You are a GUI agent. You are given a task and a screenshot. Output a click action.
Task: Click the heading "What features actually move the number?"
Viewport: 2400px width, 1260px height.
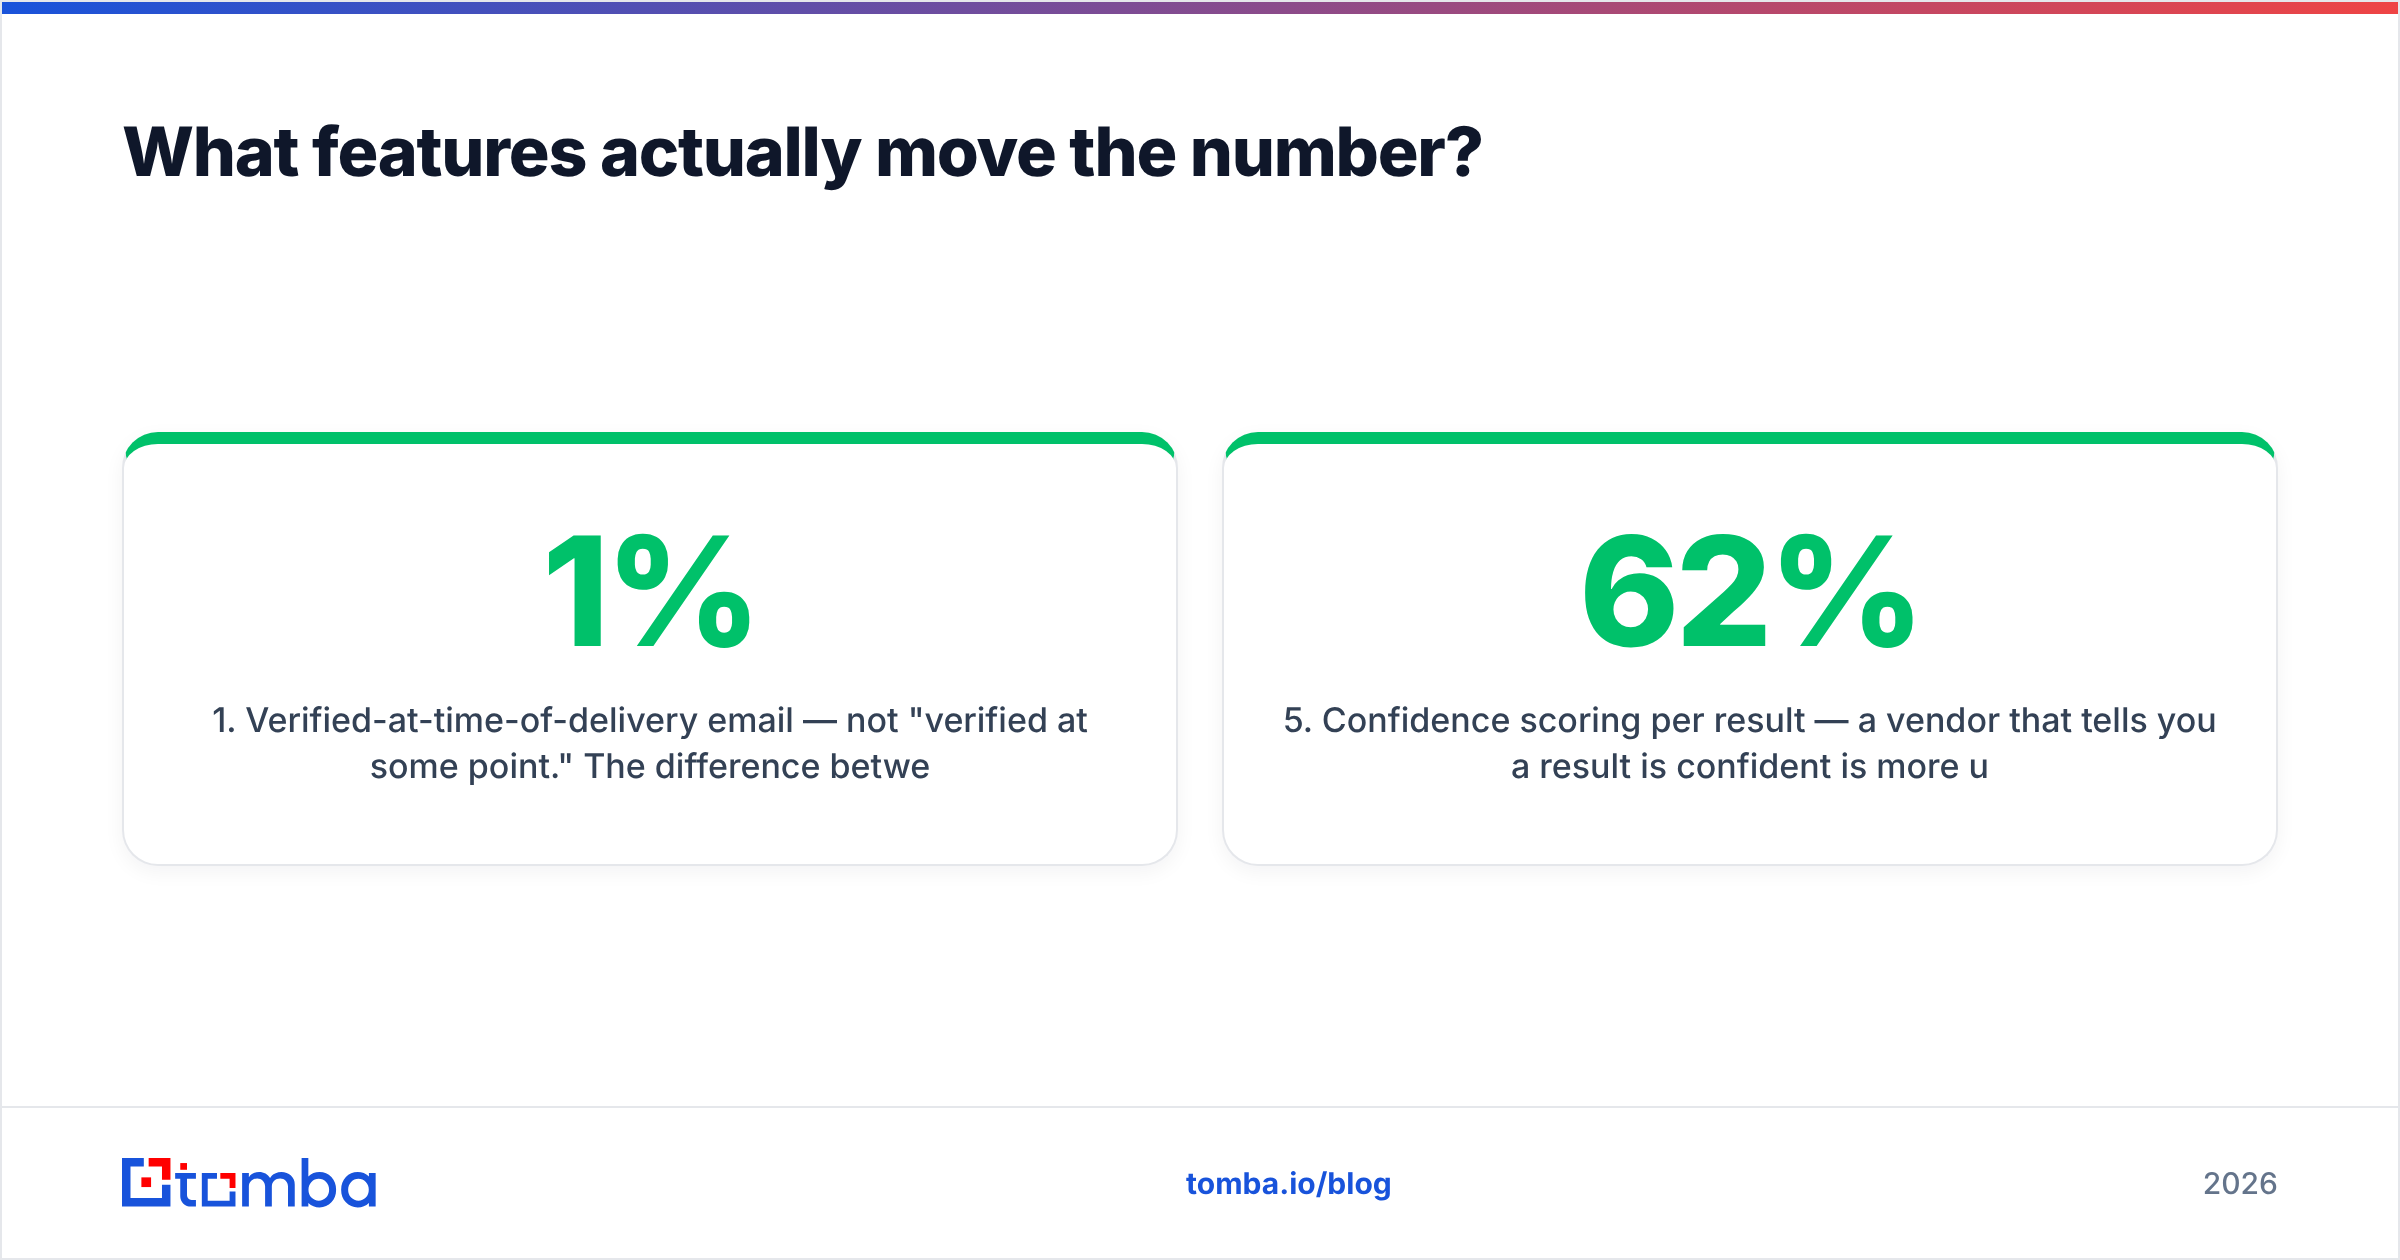tap(802, 154)
